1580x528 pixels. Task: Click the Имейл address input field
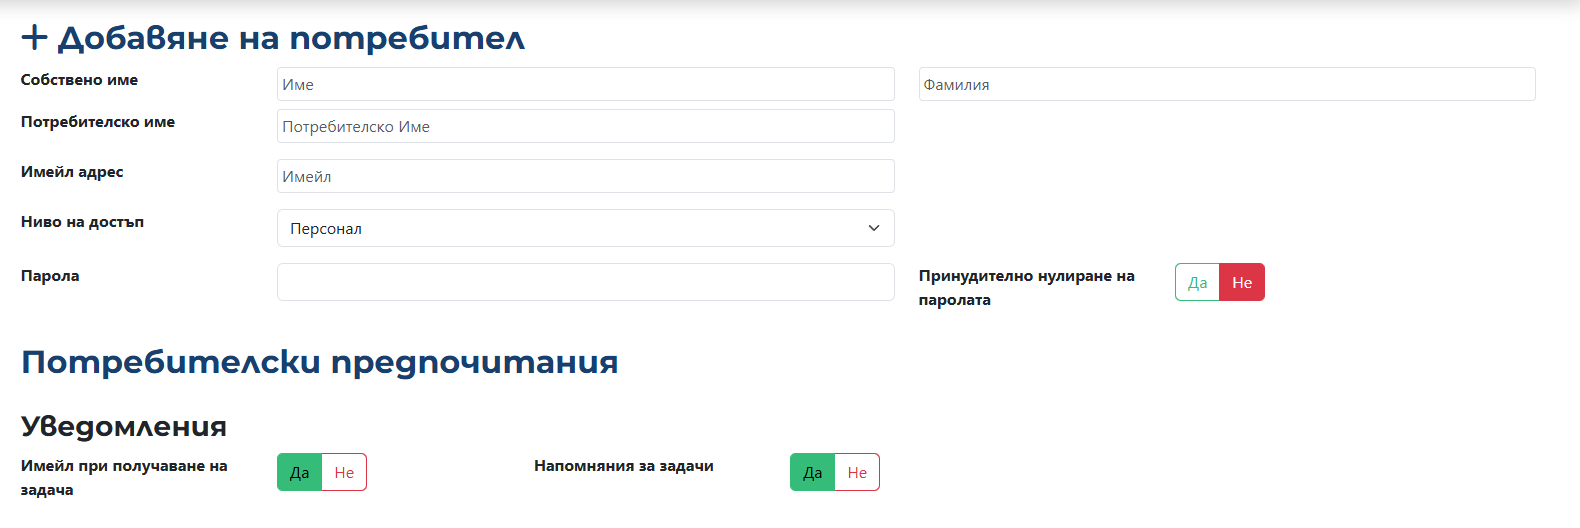click(585, 176)
